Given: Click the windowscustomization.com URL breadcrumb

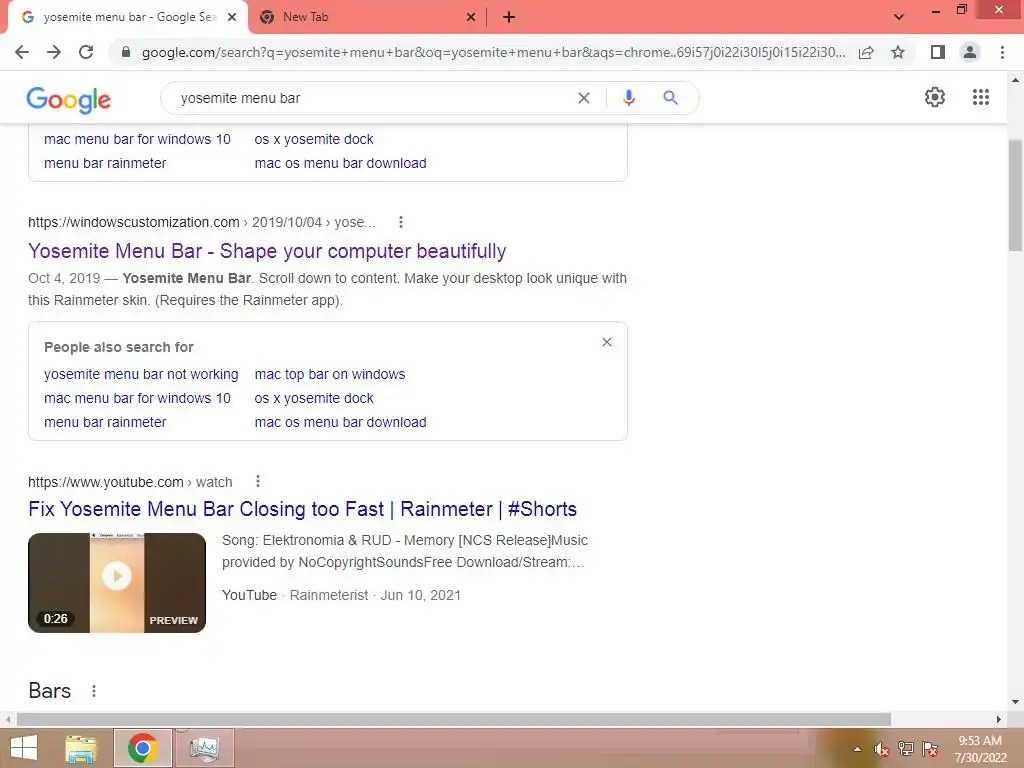Looking at the screenshot, I should pyautogui.click(x=202, y=222).
